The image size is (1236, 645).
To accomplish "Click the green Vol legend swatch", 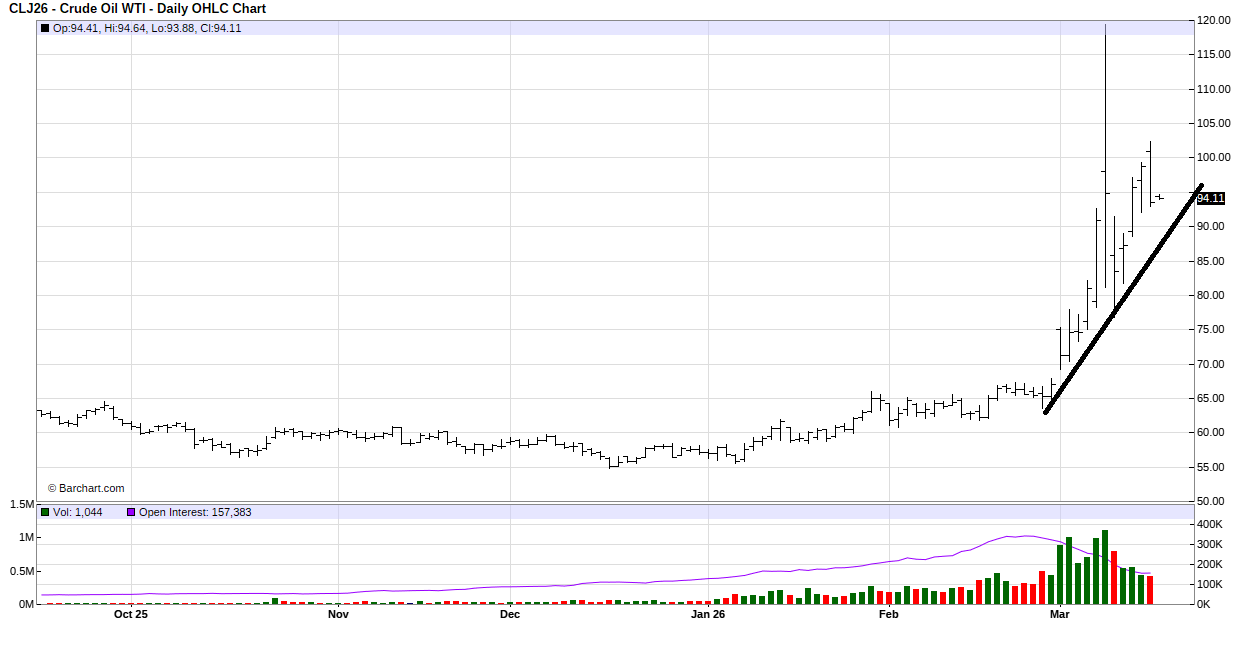I will (45, 512).
